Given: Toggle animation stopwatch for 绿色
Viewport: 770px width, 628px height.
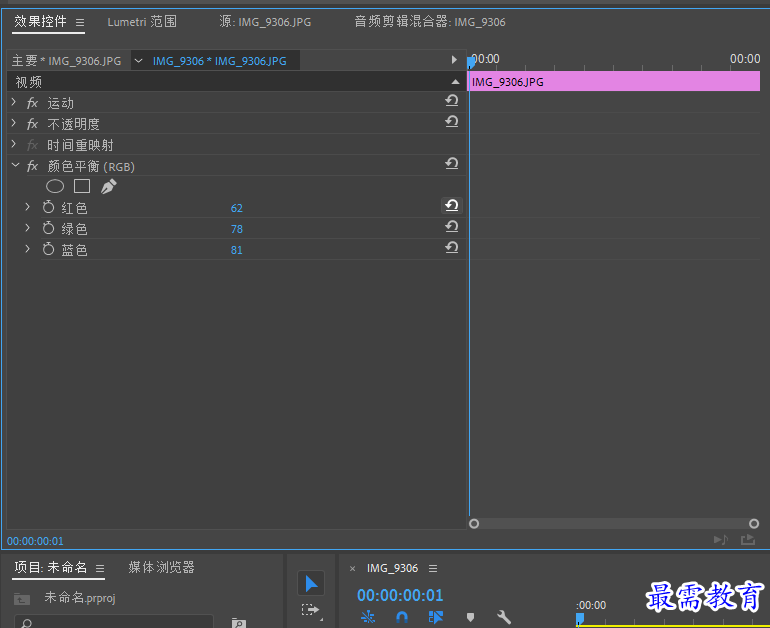Looking at the screenshot, I should click(x=48, y=228).
